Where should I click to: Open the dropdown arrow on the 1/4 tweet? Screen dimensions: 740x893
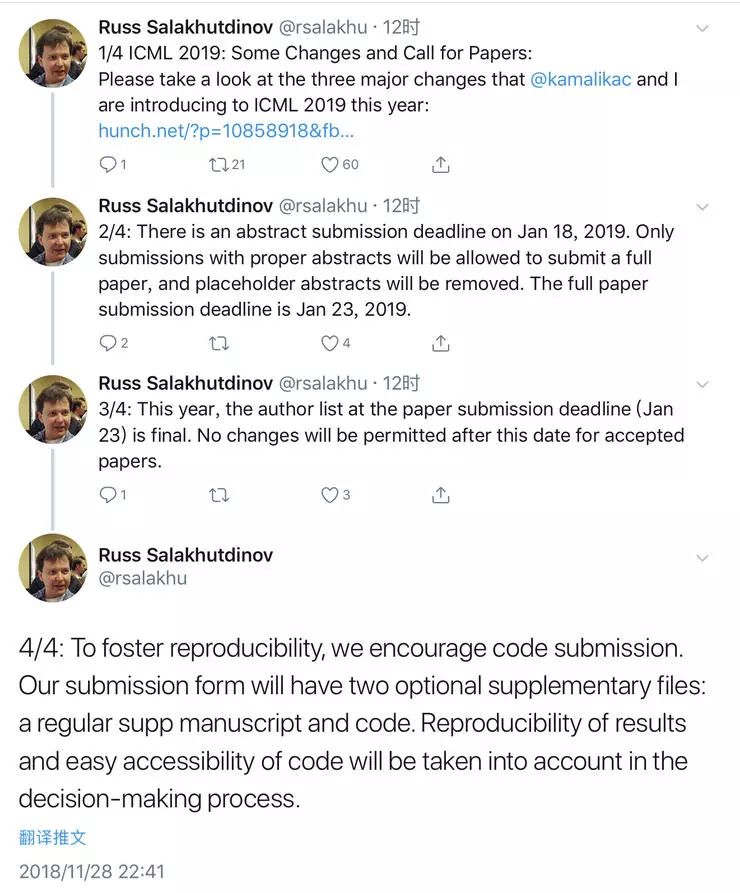tap(702, 29)
